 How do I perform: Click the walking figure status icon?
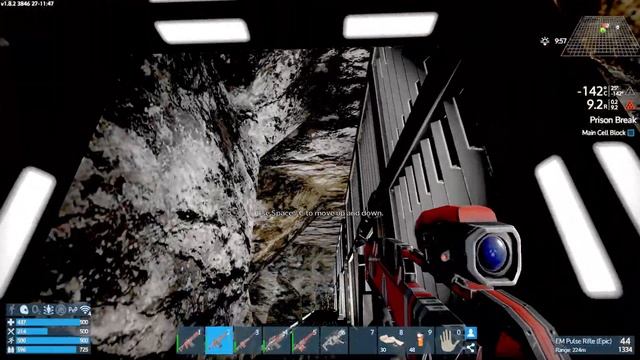click(12, 310)
